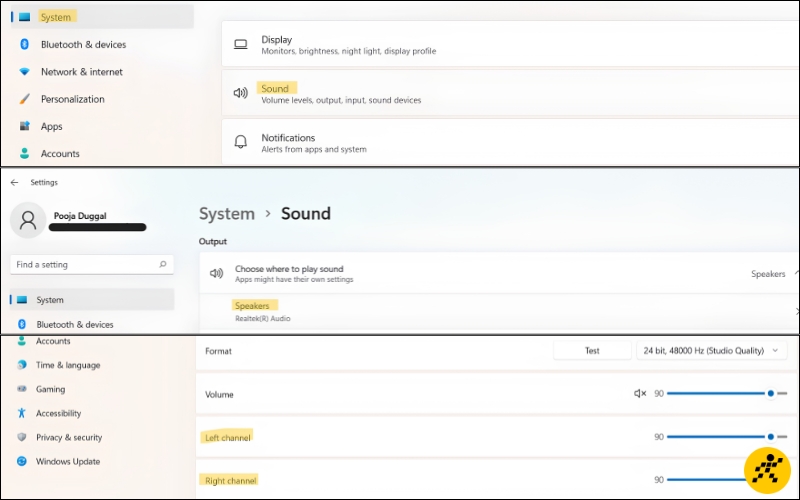Click the Pooja Duggal account name
Screen dimensions: 800x500
[80, 216]
